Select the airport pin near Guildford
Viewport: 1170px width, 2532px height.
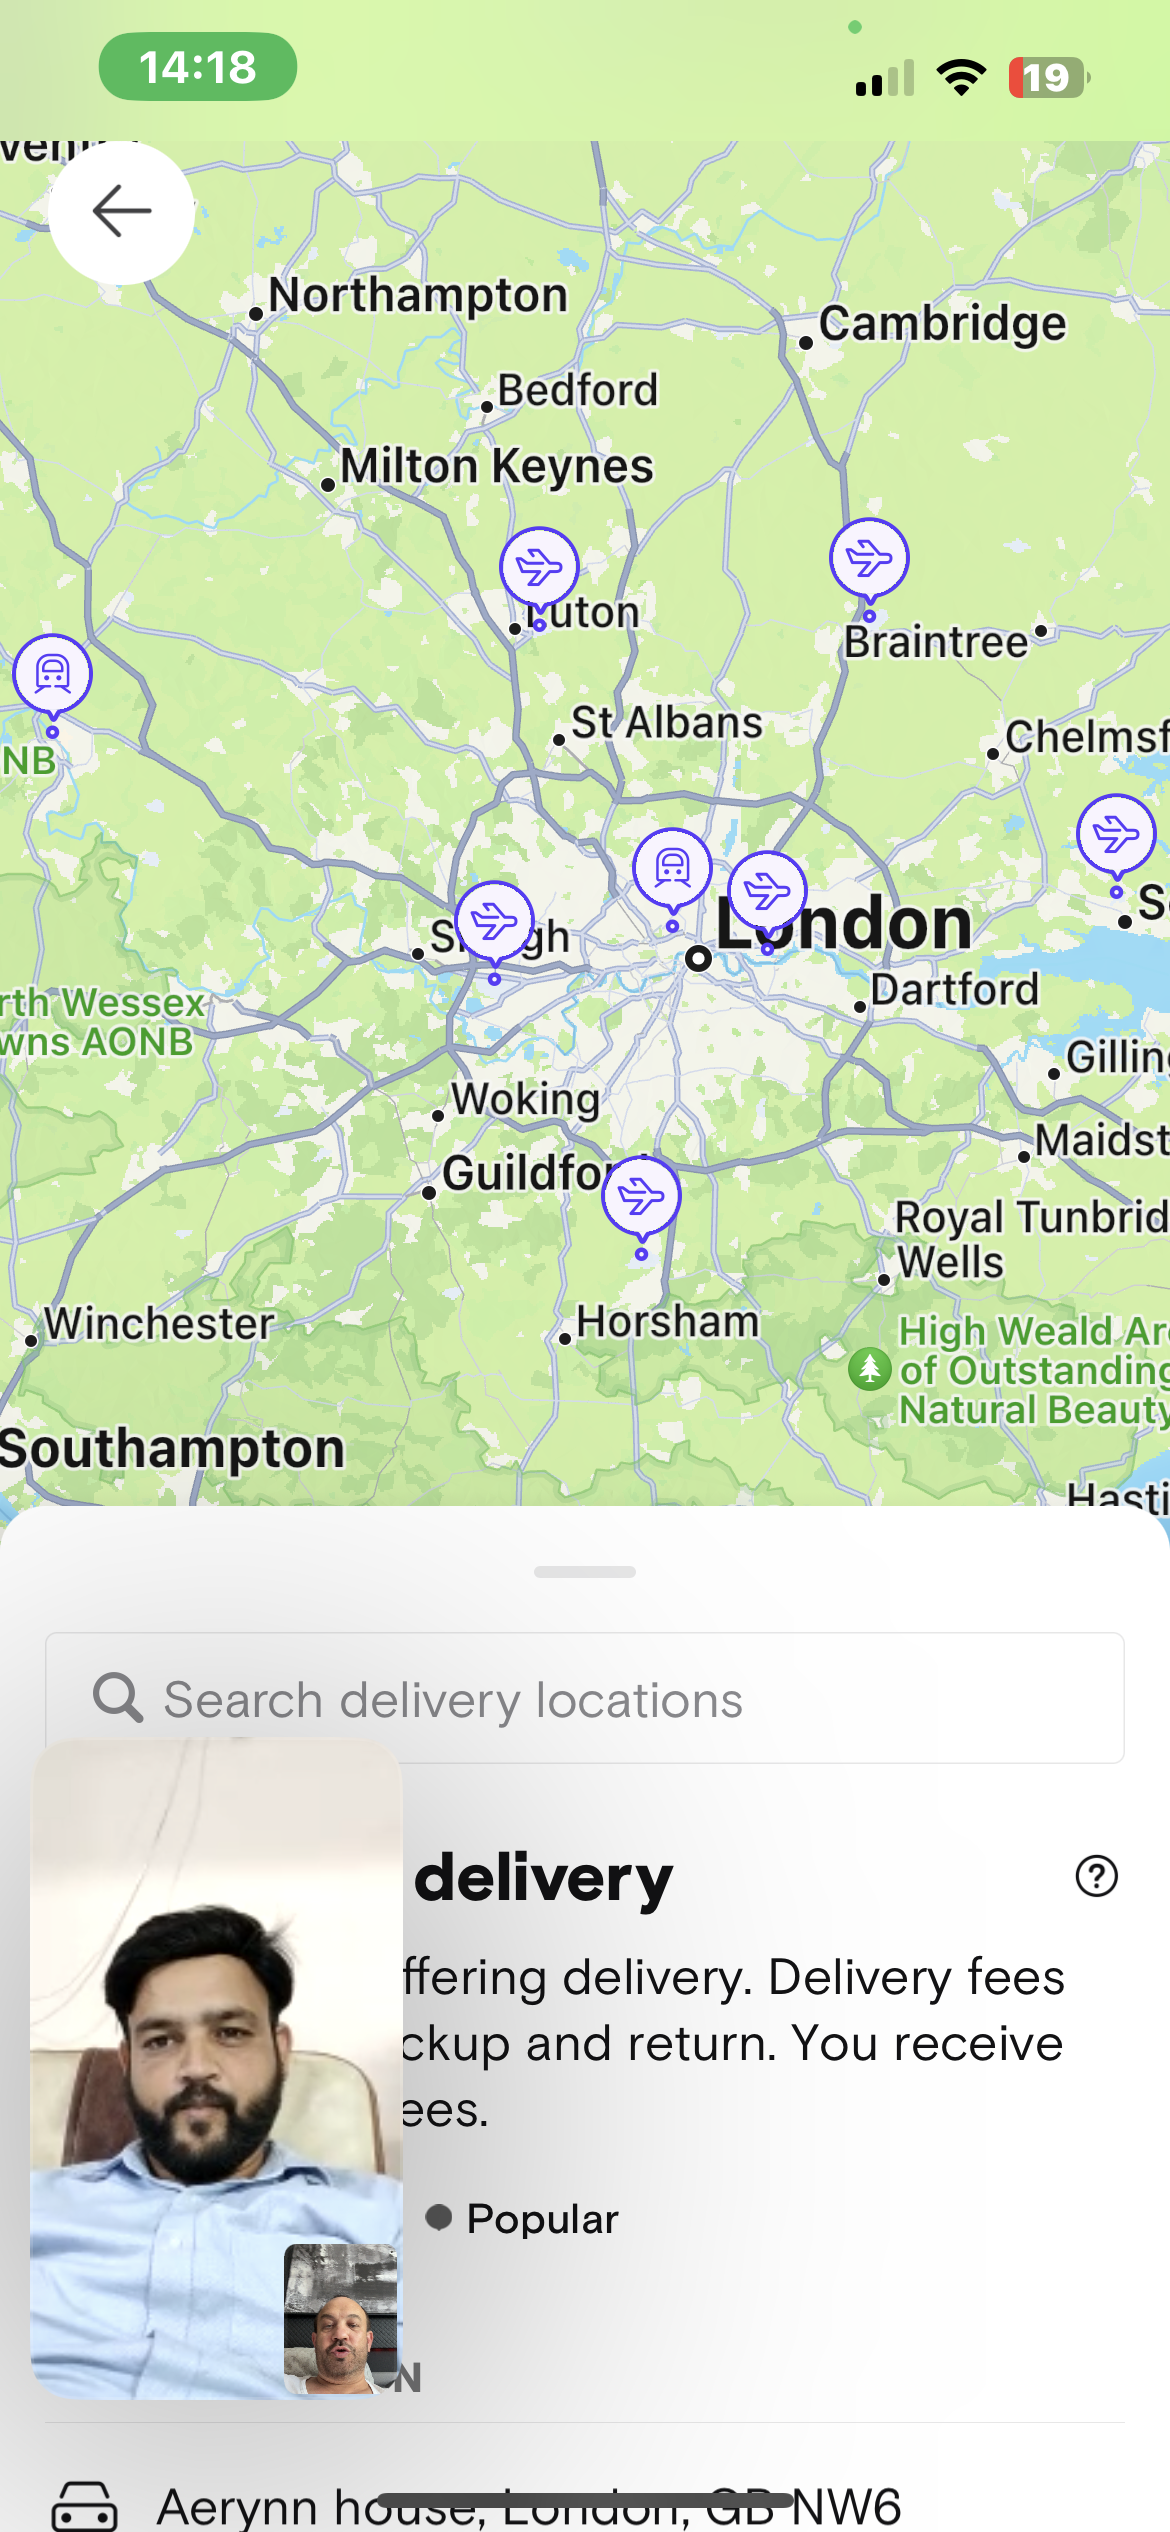click(641, 1197)
